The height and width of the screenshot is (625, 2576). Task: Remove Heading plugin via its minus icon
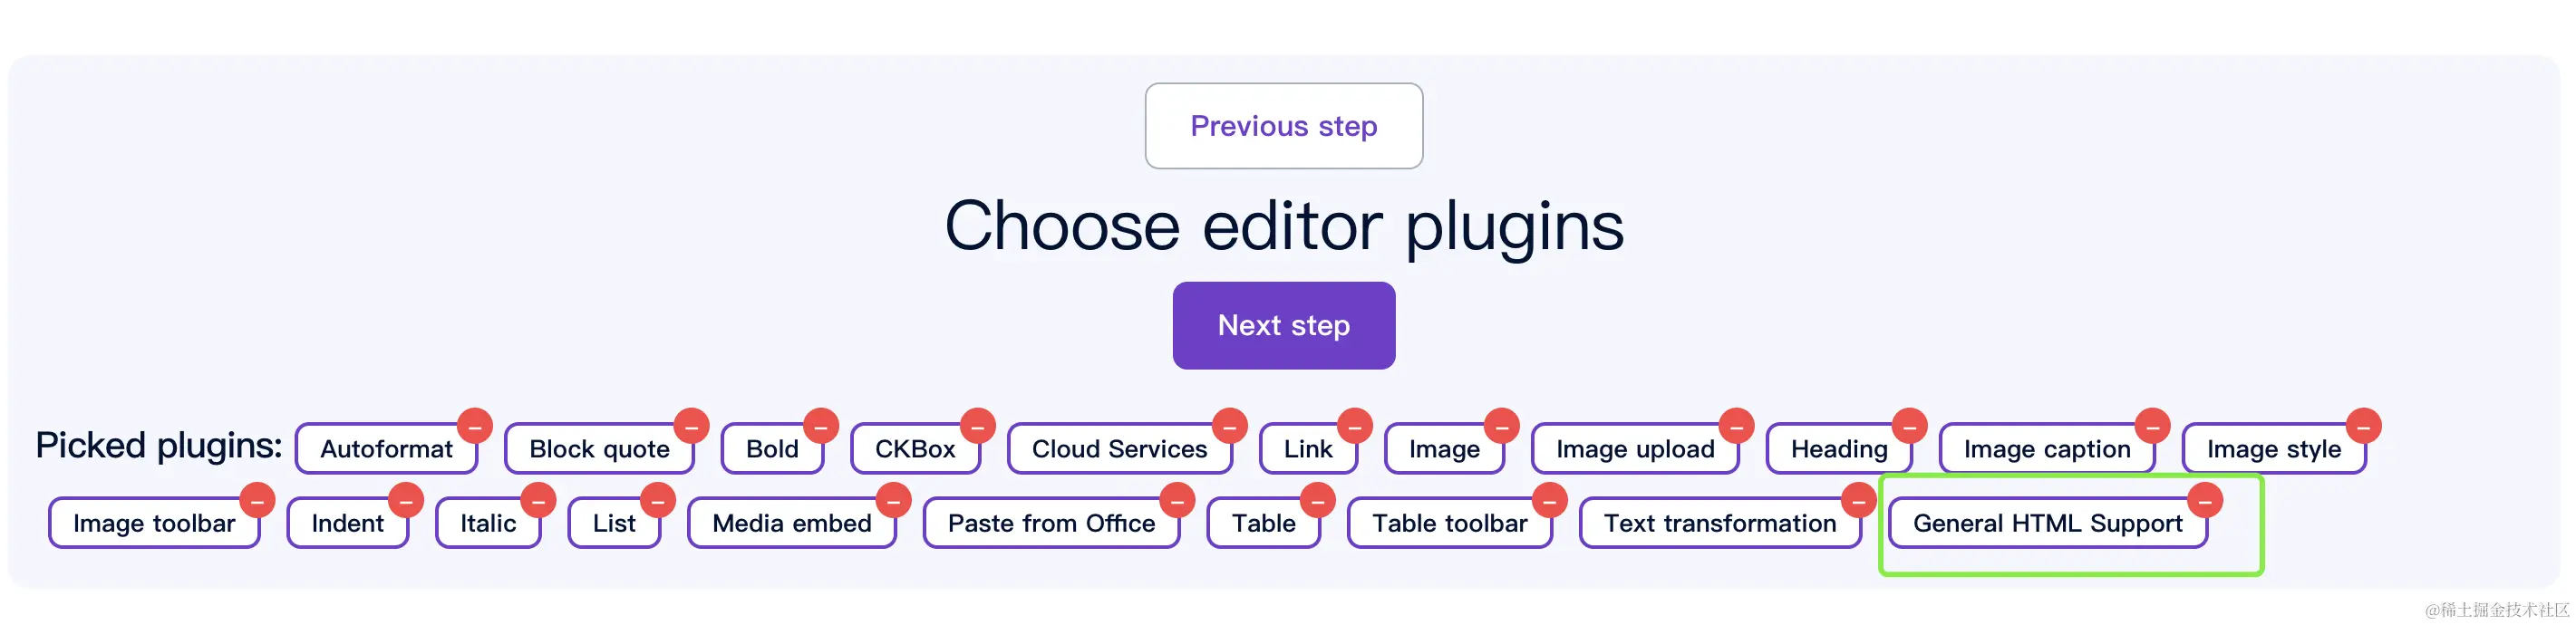pos(1909,426)
